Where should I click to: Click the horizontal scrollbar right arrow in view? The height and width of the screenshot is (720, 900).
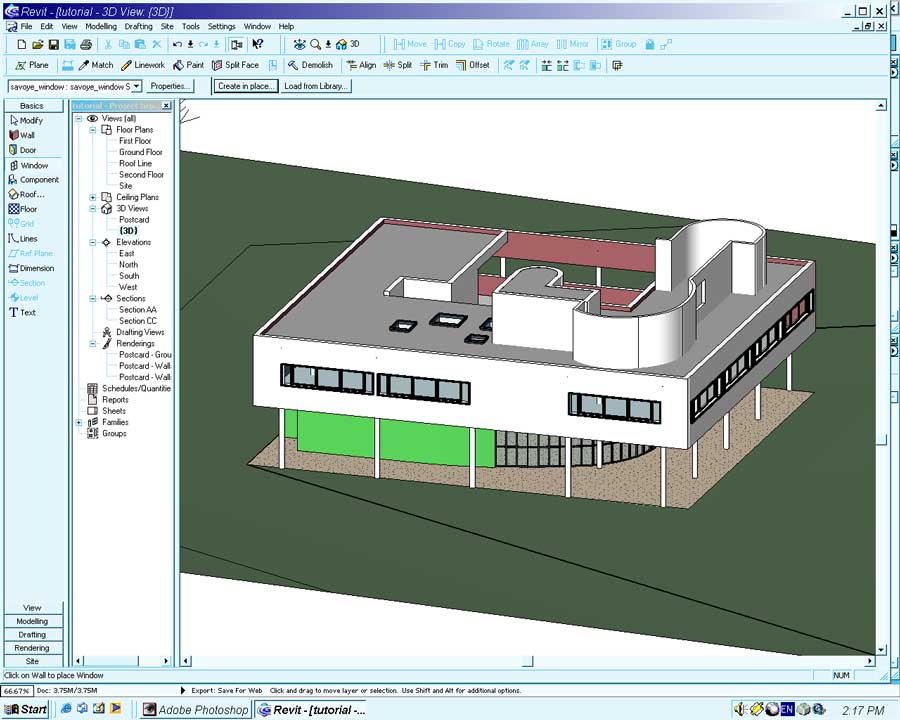coord(870,661)
